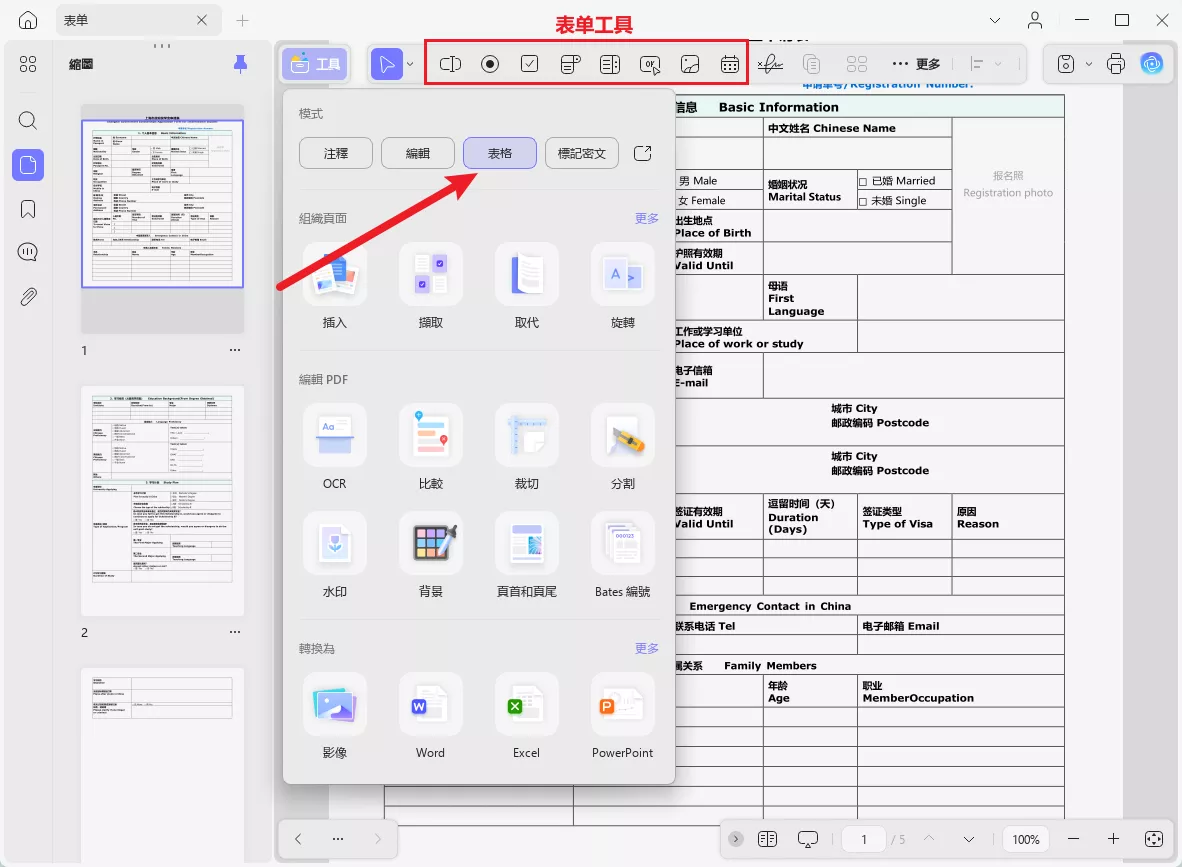1182x867 pixels.
Task: Open the mode panel pop-out icon
Action: click(x=642, y=153)
